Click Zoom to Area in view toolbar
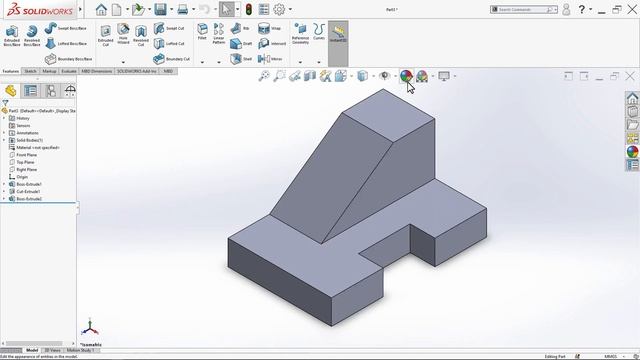Image resolution: width=640 pixels, height=360 pixels. coord(279,76)
